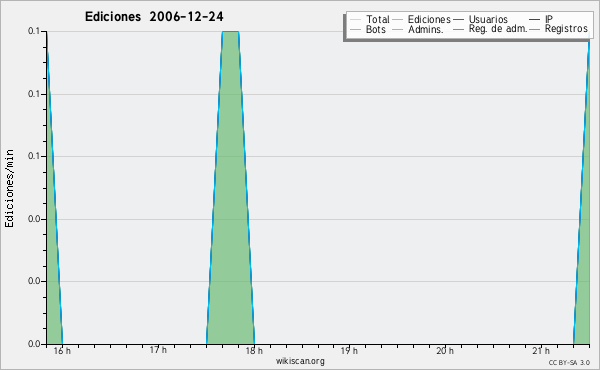The width and height of the screenshot is (600, 370).
Task: Click the Ediciones legend entry
Action: [x=422, y=19]
